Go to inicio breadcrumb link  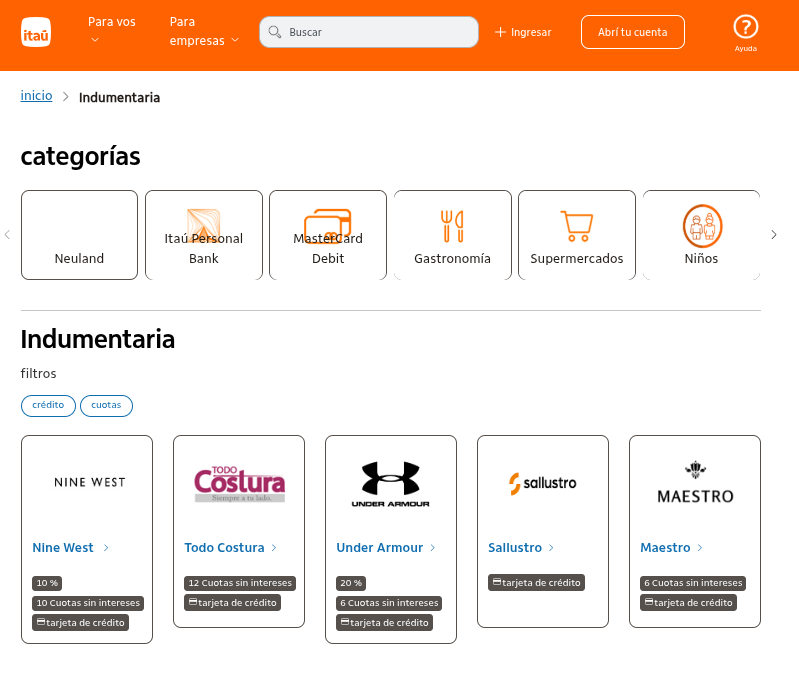[x=36, y=96]
